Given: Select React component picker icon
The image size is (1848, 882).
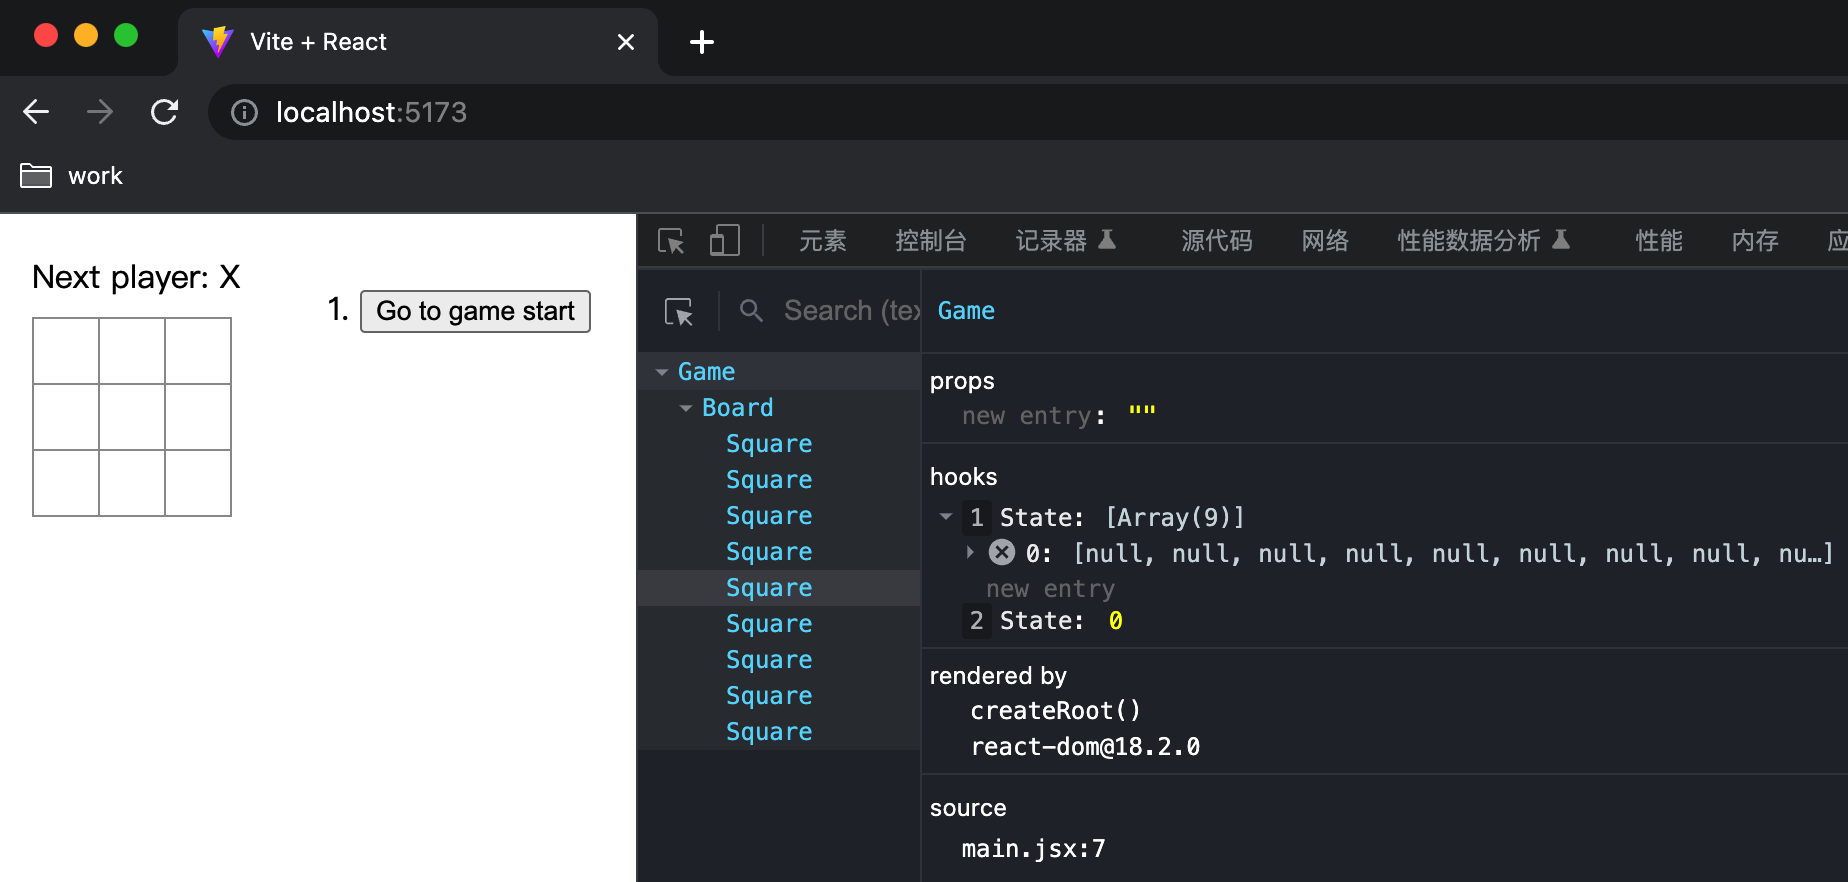Looking at the screenshot, I should click(679, 311).
